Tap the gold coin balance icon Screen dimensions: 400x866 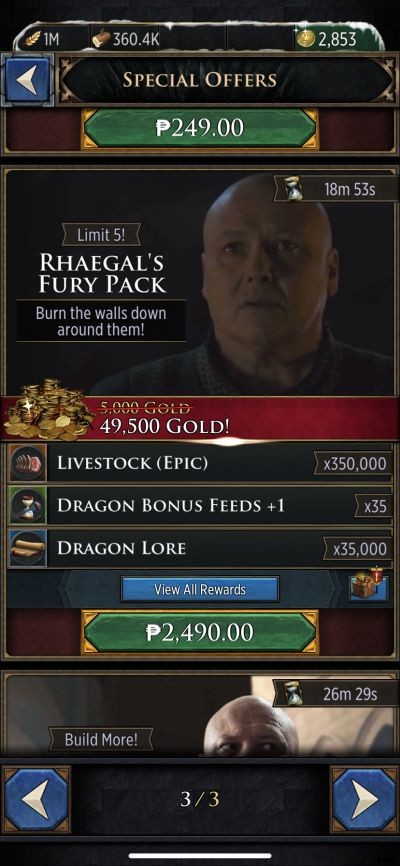305,39
